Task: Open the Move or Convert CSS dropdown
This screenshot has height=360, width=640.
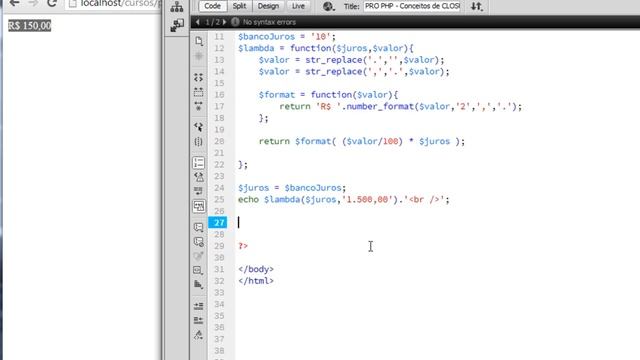Action: point(199,284)
